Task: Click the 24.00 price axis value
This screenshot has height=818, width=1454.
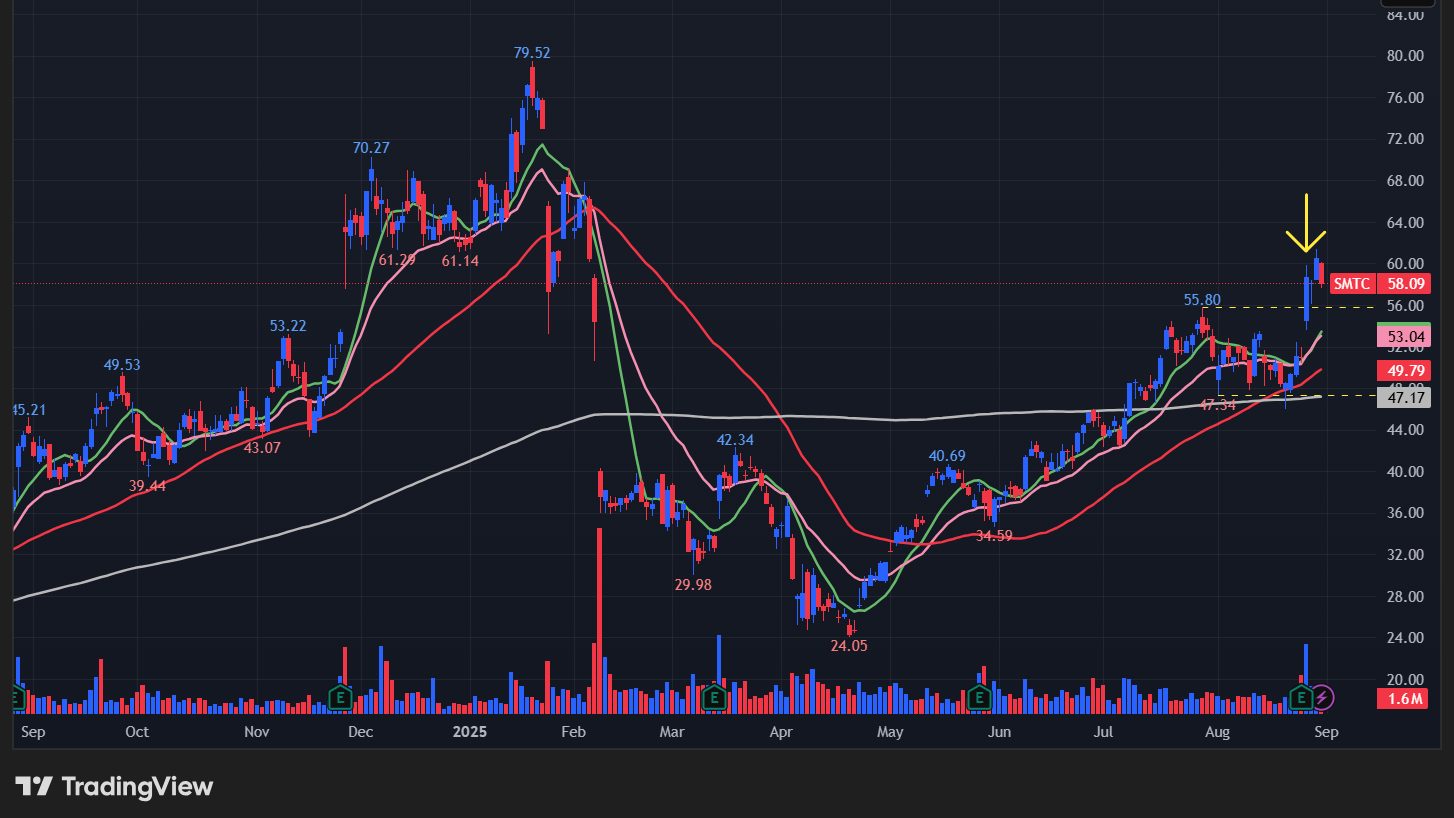Action: point(1403,638)
